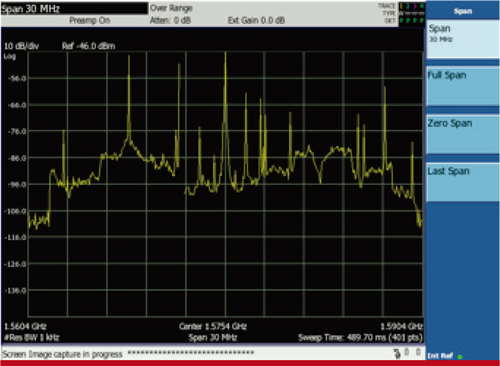Edit the Span 30 MHz active entry field

pyautogui.click(x=74, y=9)
